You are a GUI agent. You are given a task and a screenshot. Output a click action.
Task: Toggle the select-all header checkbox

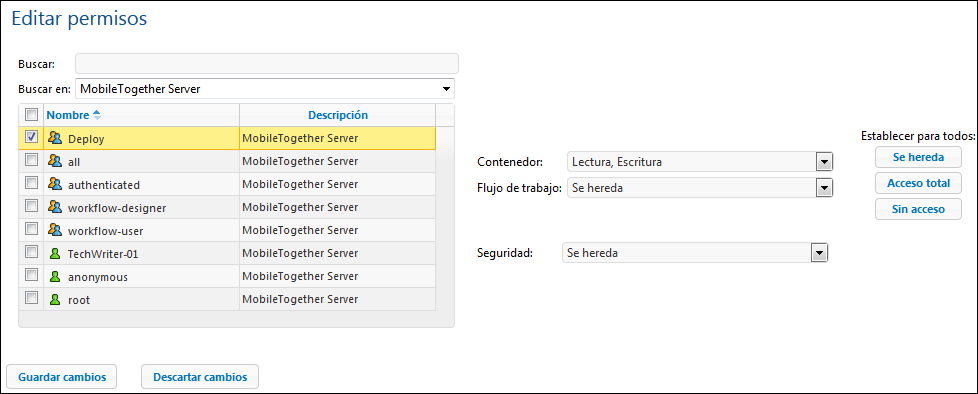pos(31,114)
